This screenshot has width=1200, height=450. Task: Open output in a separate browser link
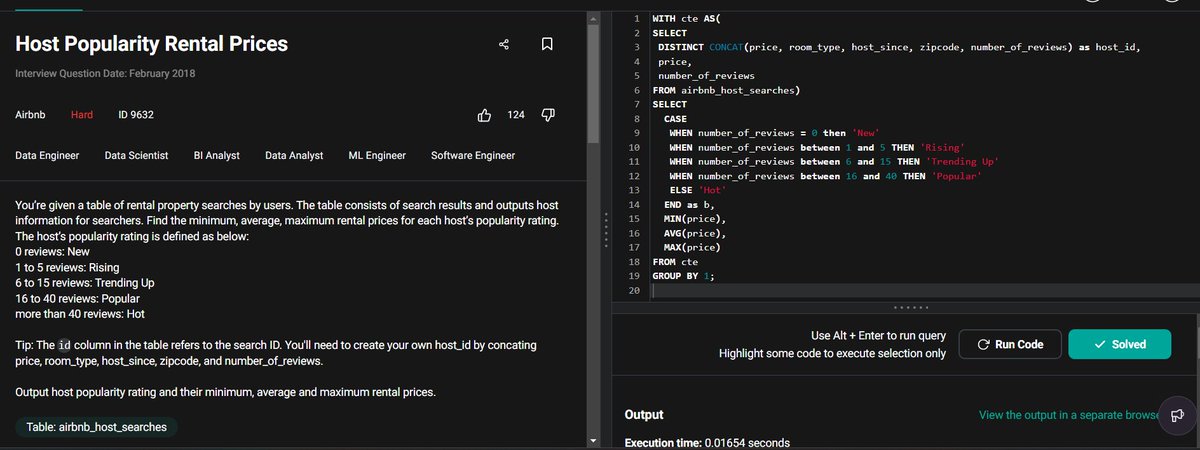[x=1069, y=414]
